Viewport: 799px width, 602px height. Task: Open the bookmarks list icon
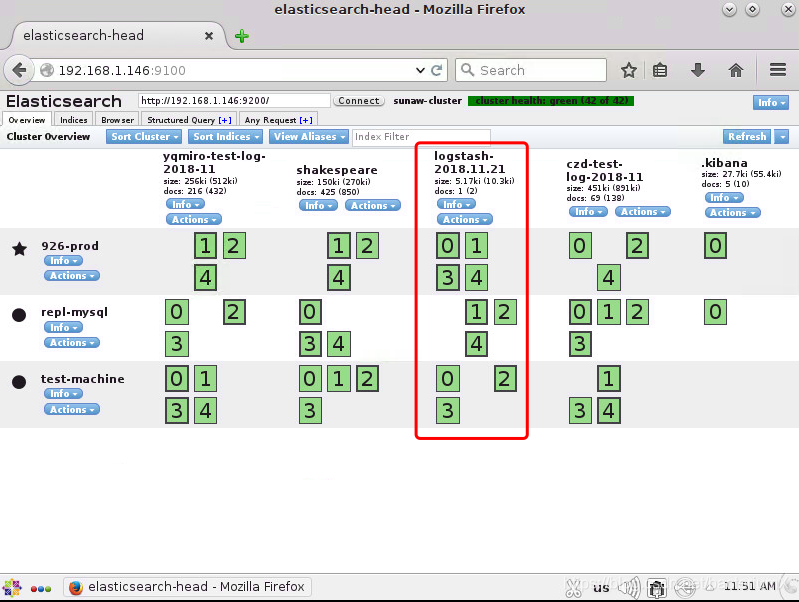(x=660, y=70)
